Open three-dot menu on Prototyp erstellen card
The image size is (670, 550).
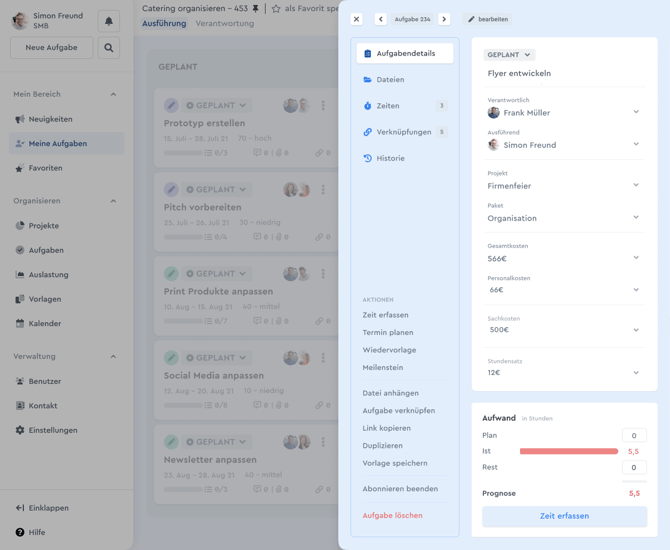pos(323,106)
